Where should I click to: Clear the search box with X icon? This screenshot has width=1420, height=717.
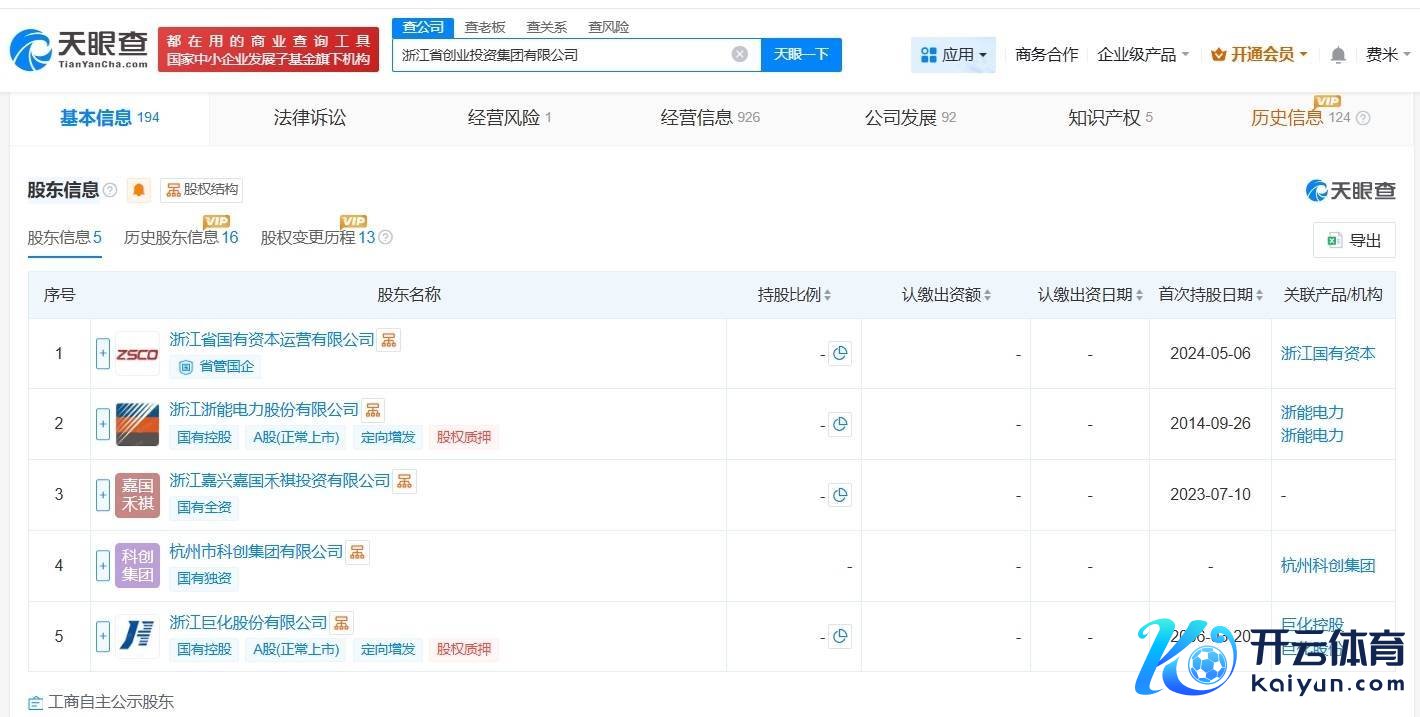point(740,54)
